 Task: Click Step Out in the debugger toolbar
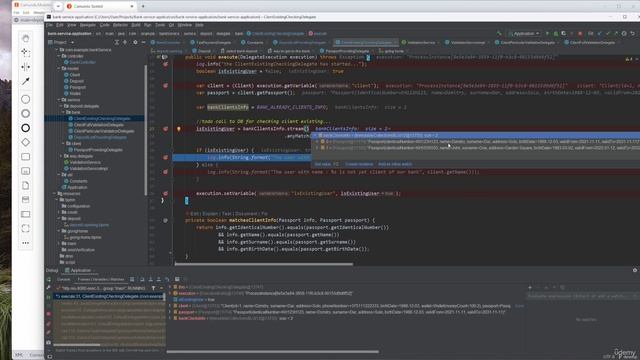pos(159,279)
